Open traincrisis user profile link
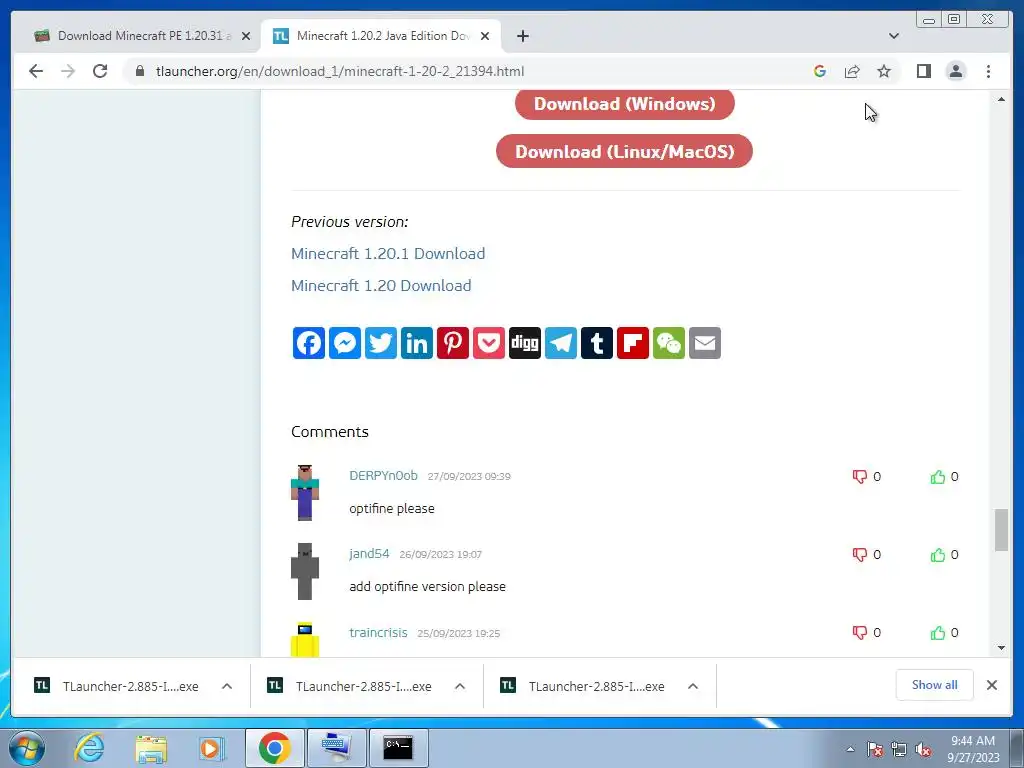 [x=378, y=632]
